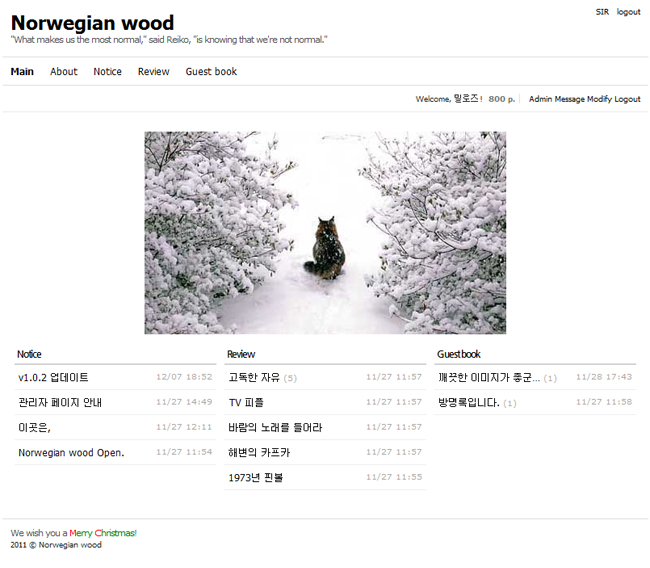
Task: Open guestbook post '방명록입니다.'
Action: tap(469, 402)
